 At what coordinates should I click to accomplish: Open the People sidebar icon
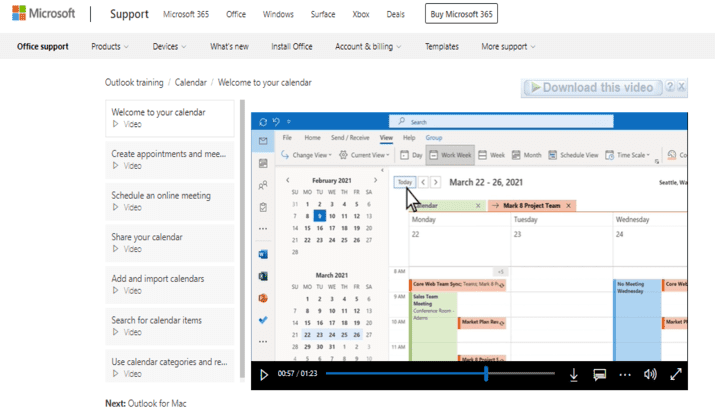tap(263, 185)
